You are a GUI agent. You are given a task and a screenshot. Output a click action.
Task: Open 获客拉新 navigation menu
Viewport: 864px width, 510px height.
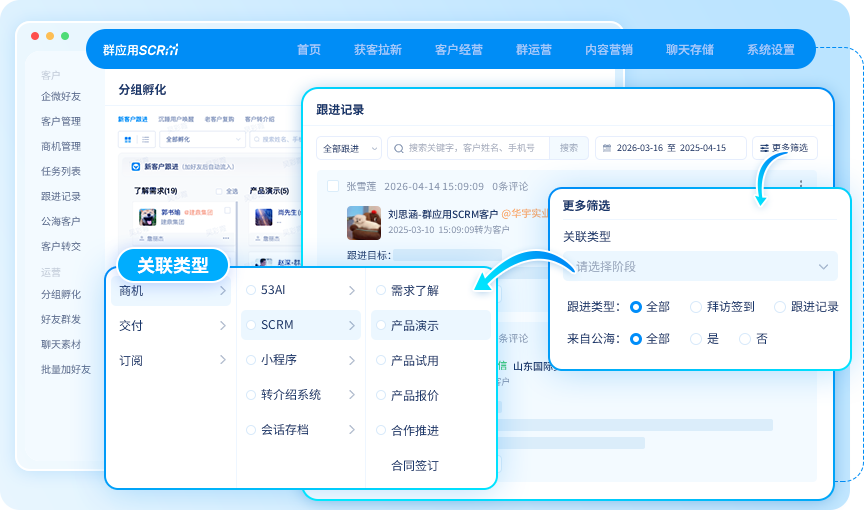[x=378, y=50]
